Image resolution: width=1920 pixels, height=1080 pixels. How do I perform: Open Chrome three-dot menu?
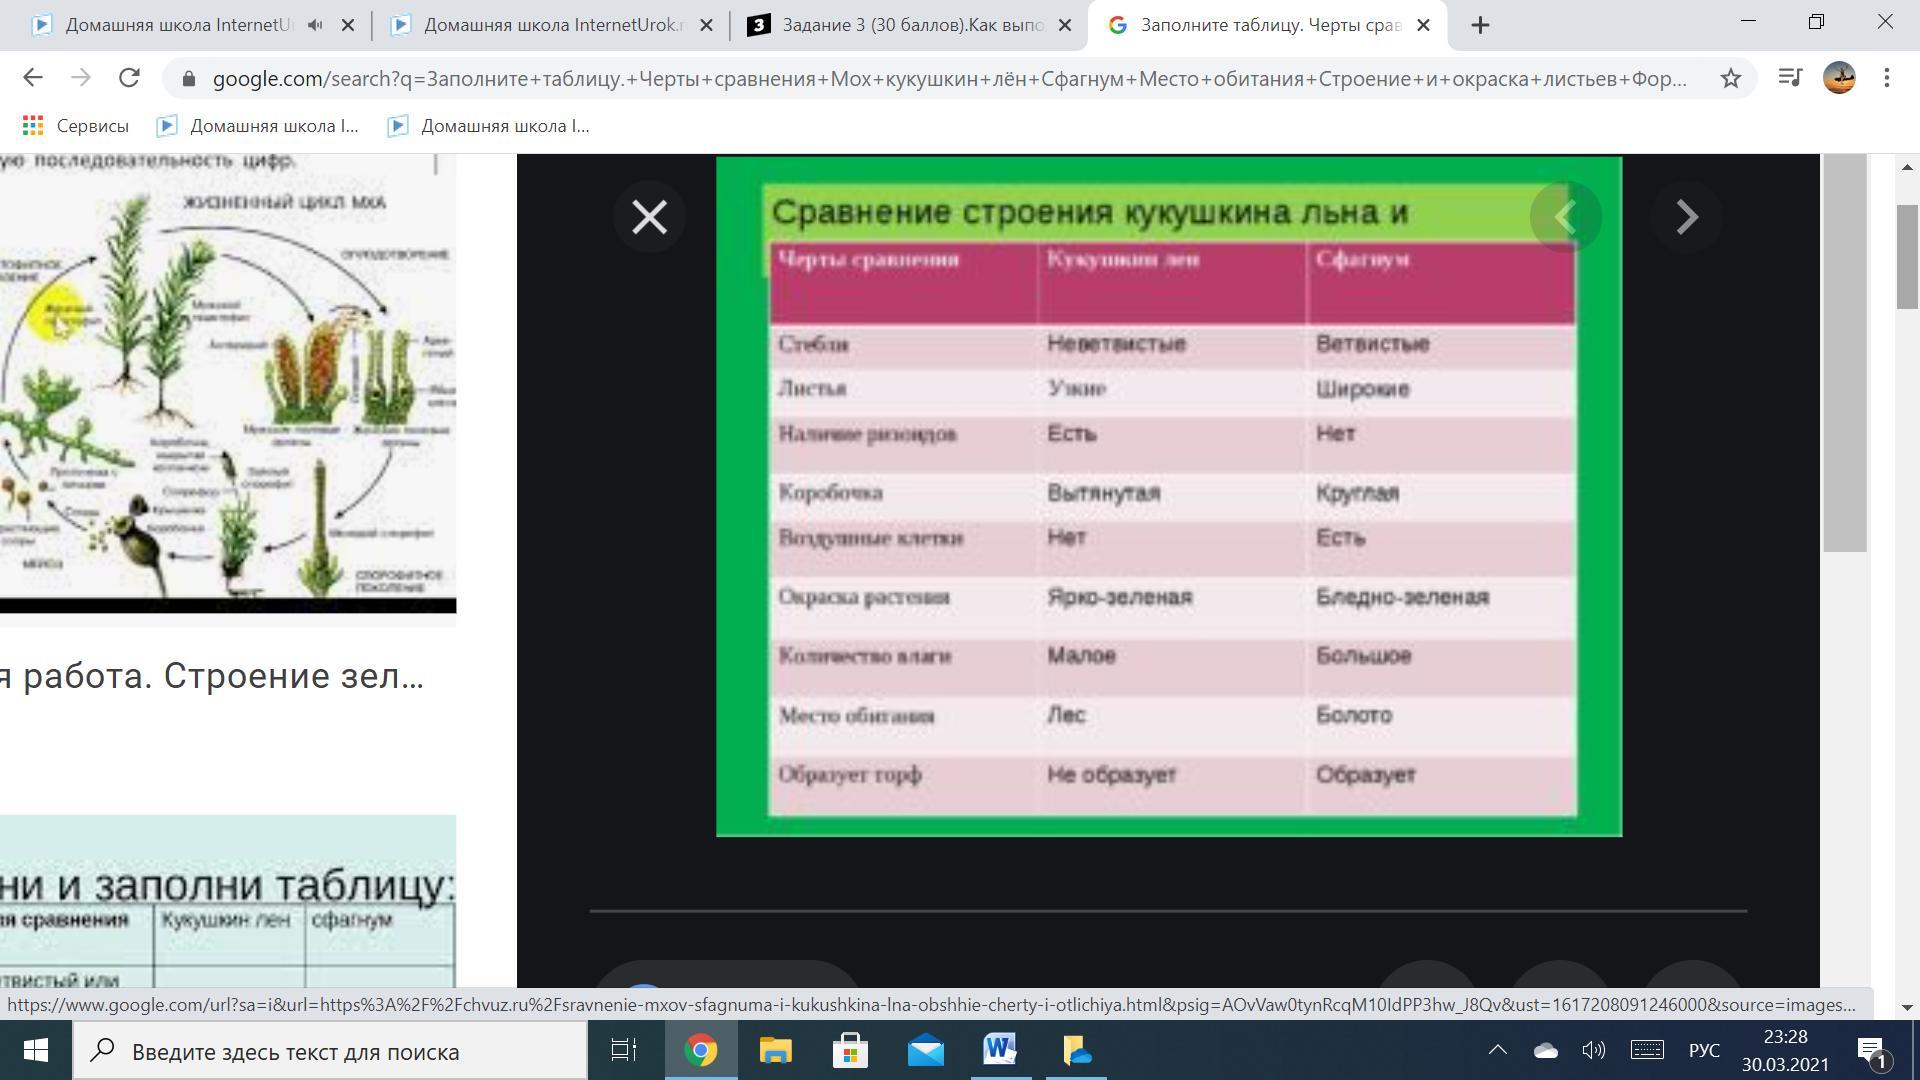tap(1886, 78)
